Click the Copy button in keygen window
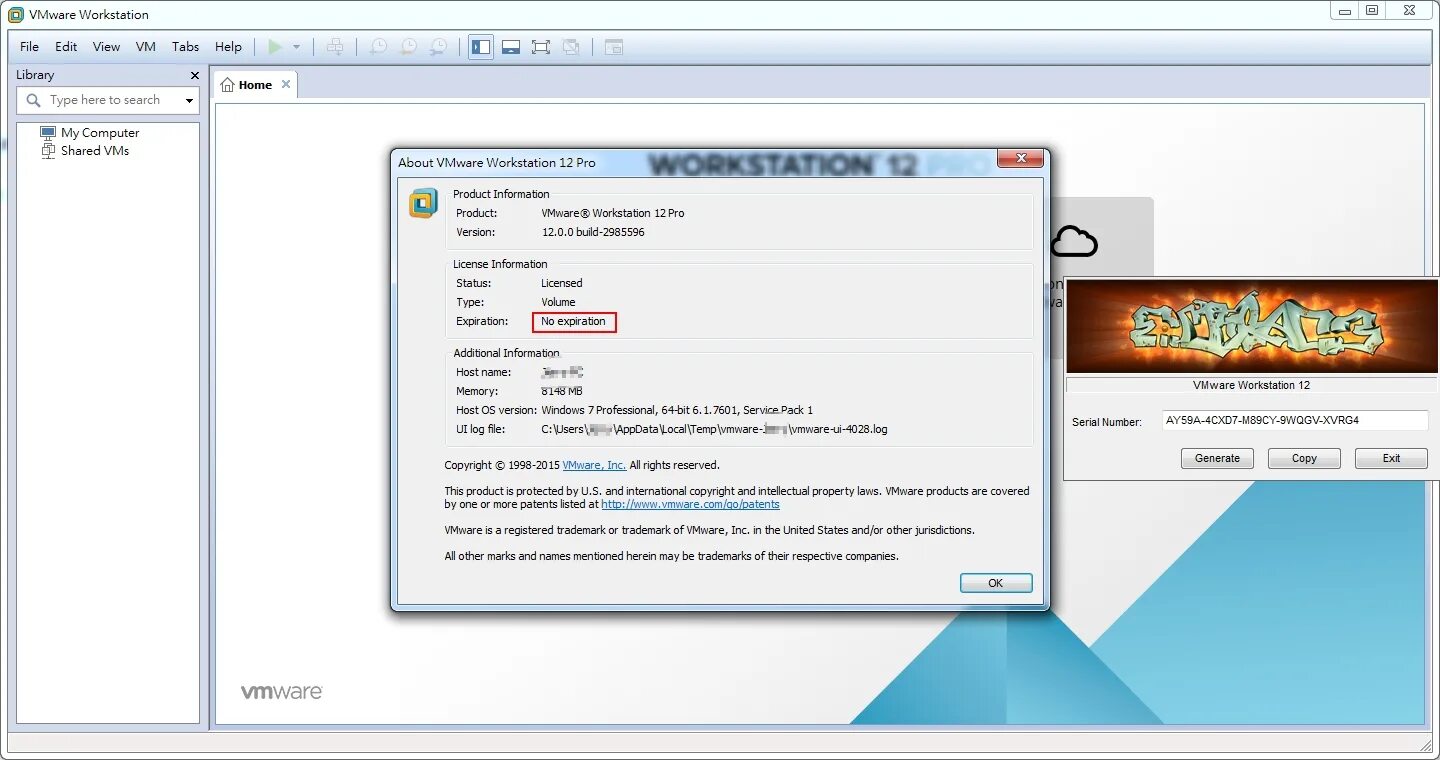This screenshot has height=760, width=1440. 1304,458
